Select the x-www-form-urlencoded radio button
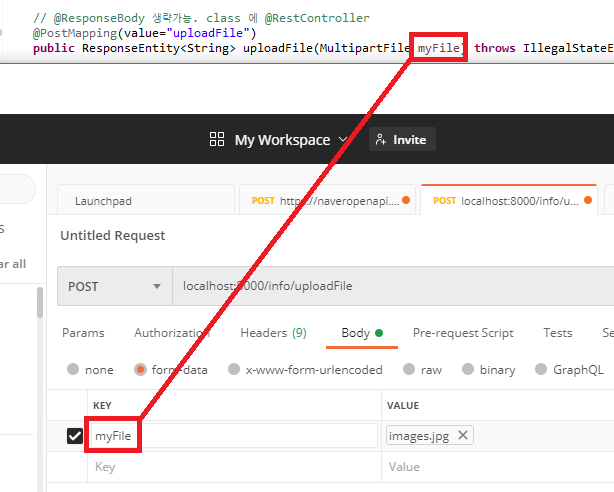This screenshot has height=492, width=614. tap(234, 369)
